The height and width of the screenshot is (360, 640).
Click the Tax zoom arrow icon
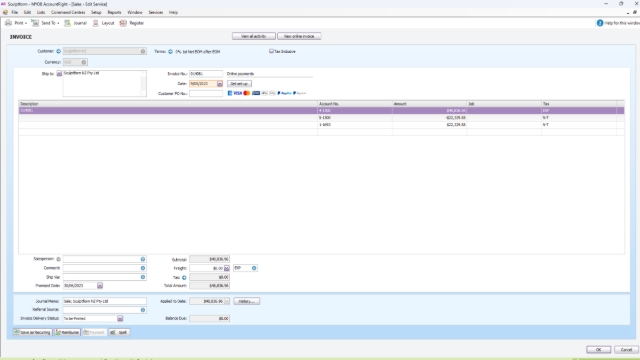tap(184, 278)
